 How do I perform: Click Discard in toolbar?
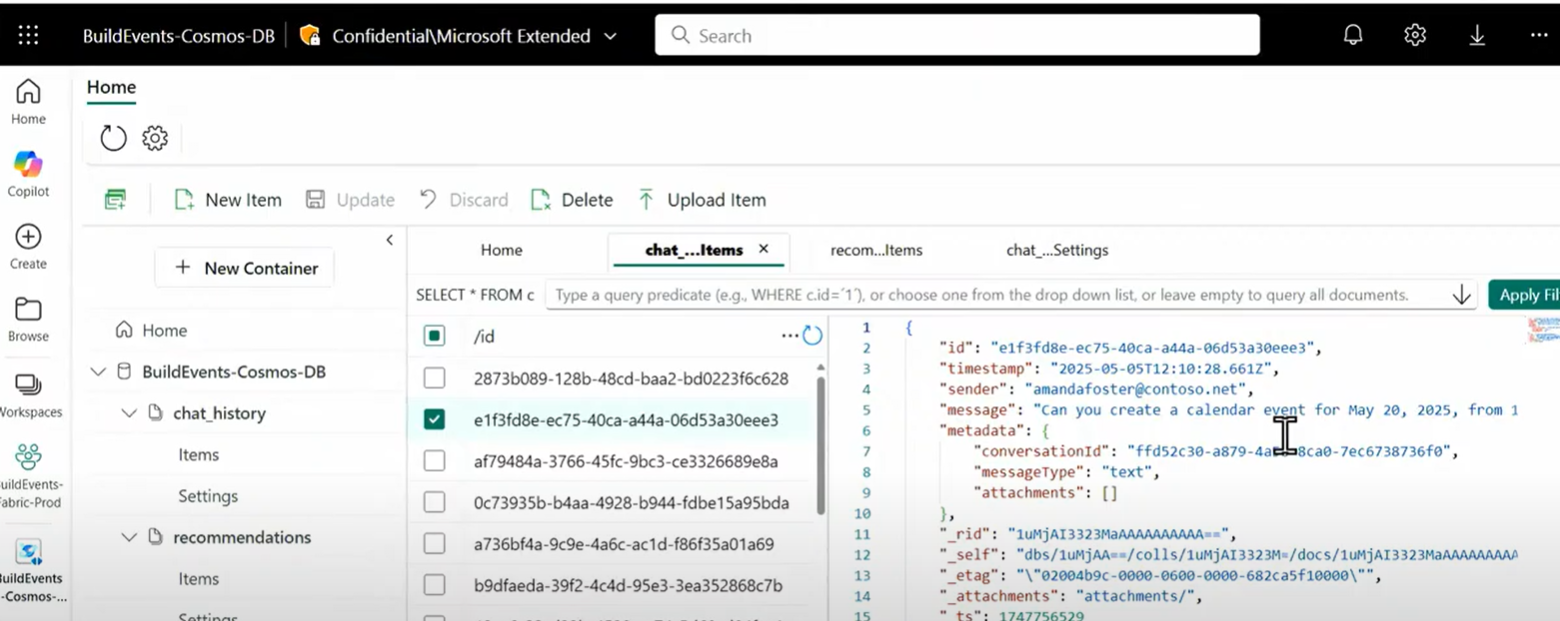[464, 200]
